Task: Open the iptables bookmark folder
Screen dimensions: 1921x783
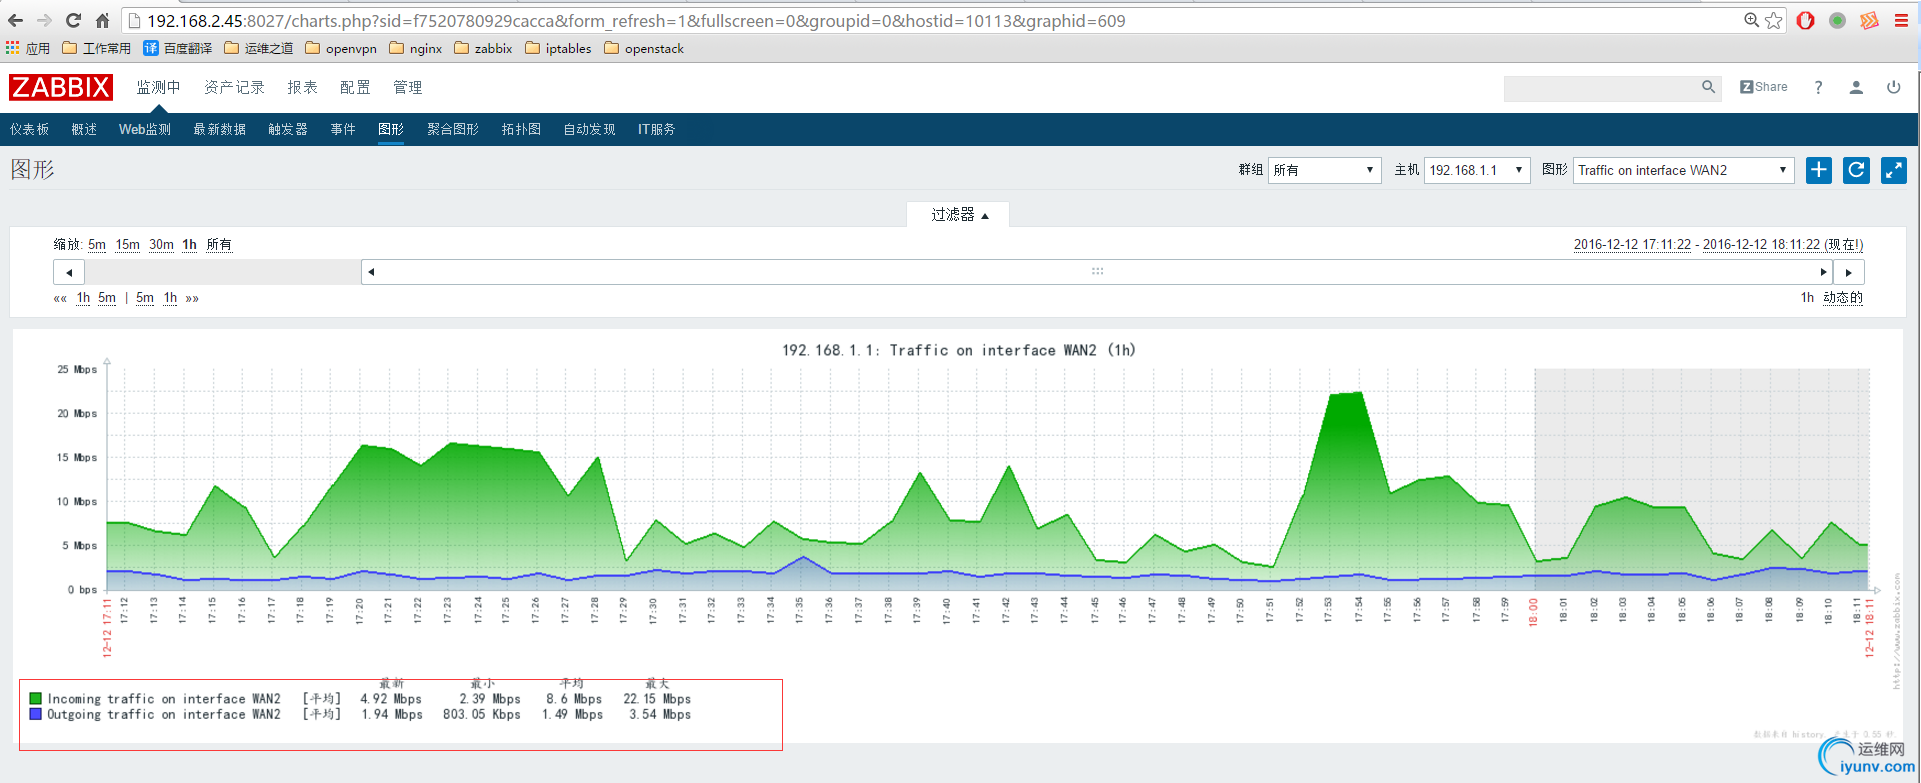Action: (558, 48)
